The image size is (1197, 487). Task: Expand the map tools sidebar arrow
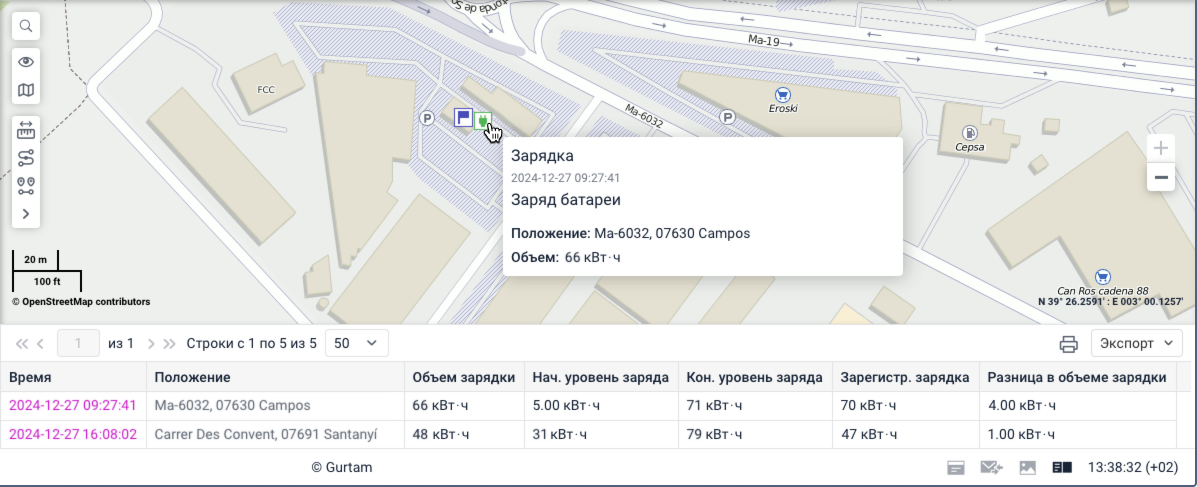click(26, 214)
